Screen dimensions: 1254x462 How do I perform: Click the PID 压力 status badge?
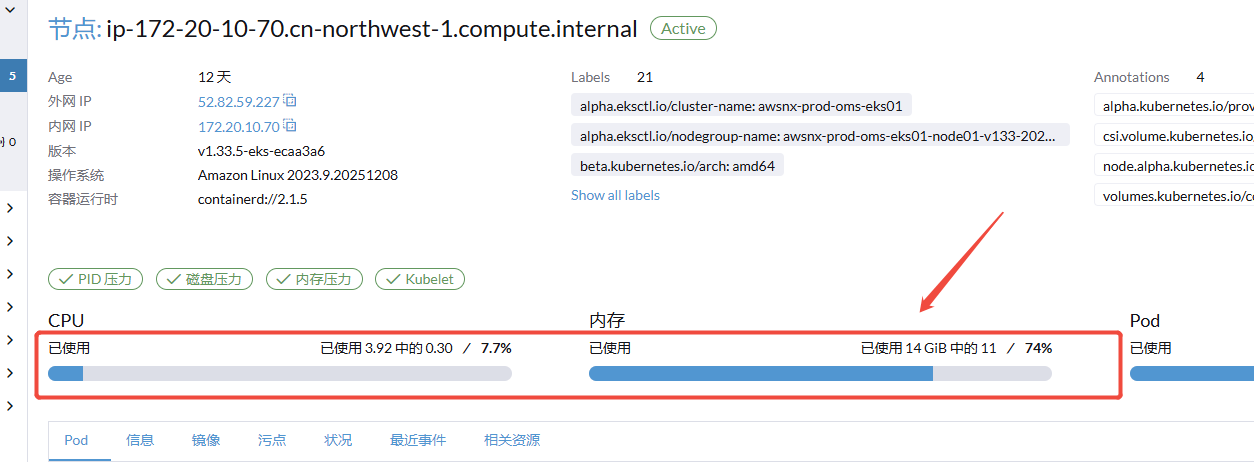tap(96, 280)
